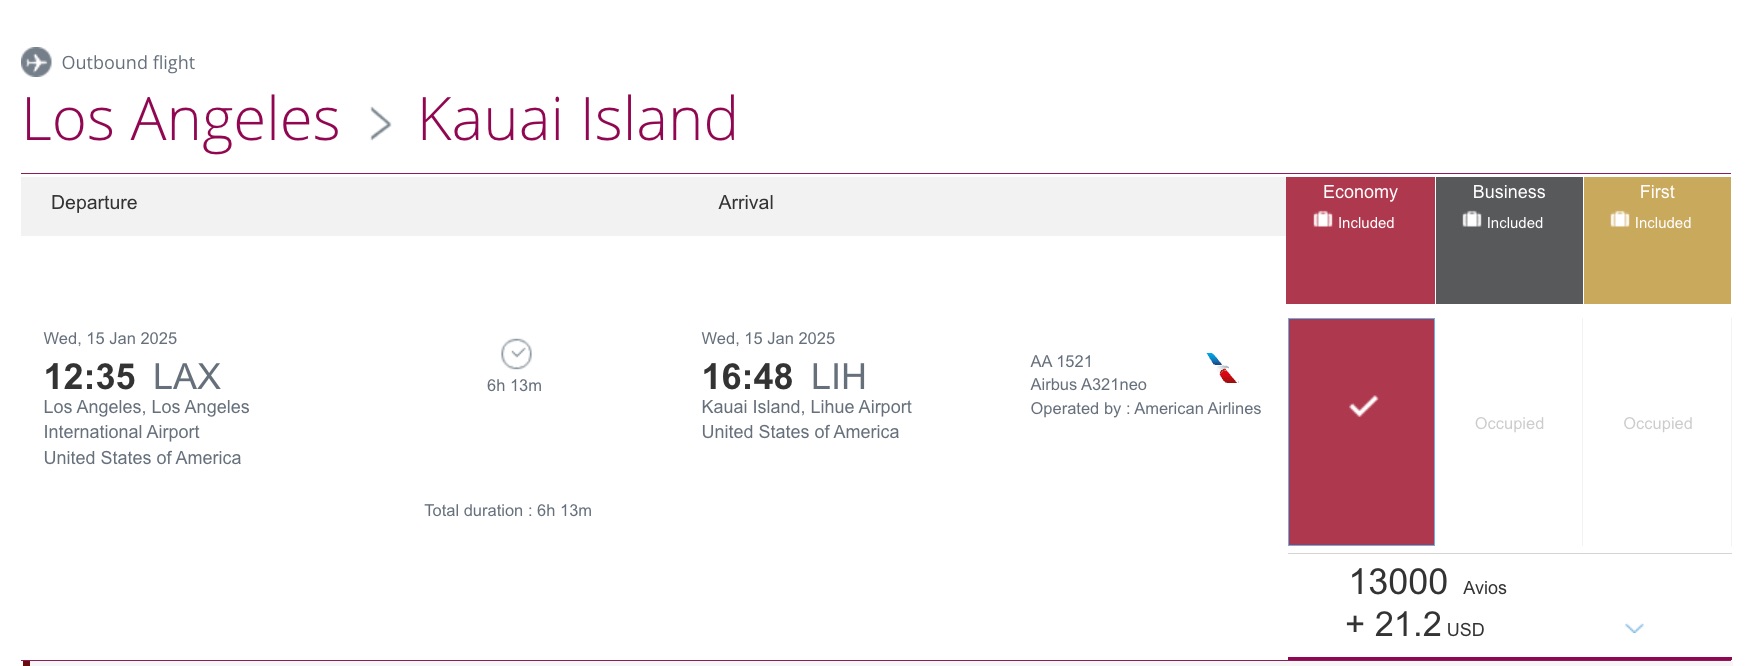Click the flight duration clock icon
Screen dimensions: 1756x666
(515, 352)
